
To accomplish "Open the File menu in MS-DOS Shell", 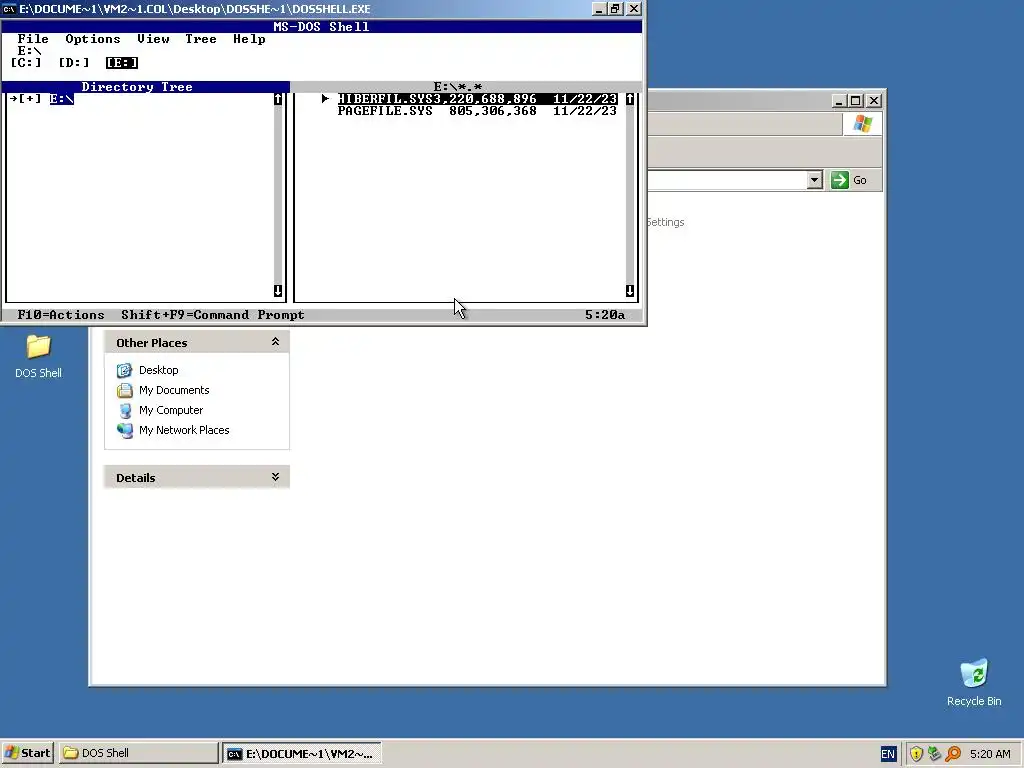I will [33, 39].
